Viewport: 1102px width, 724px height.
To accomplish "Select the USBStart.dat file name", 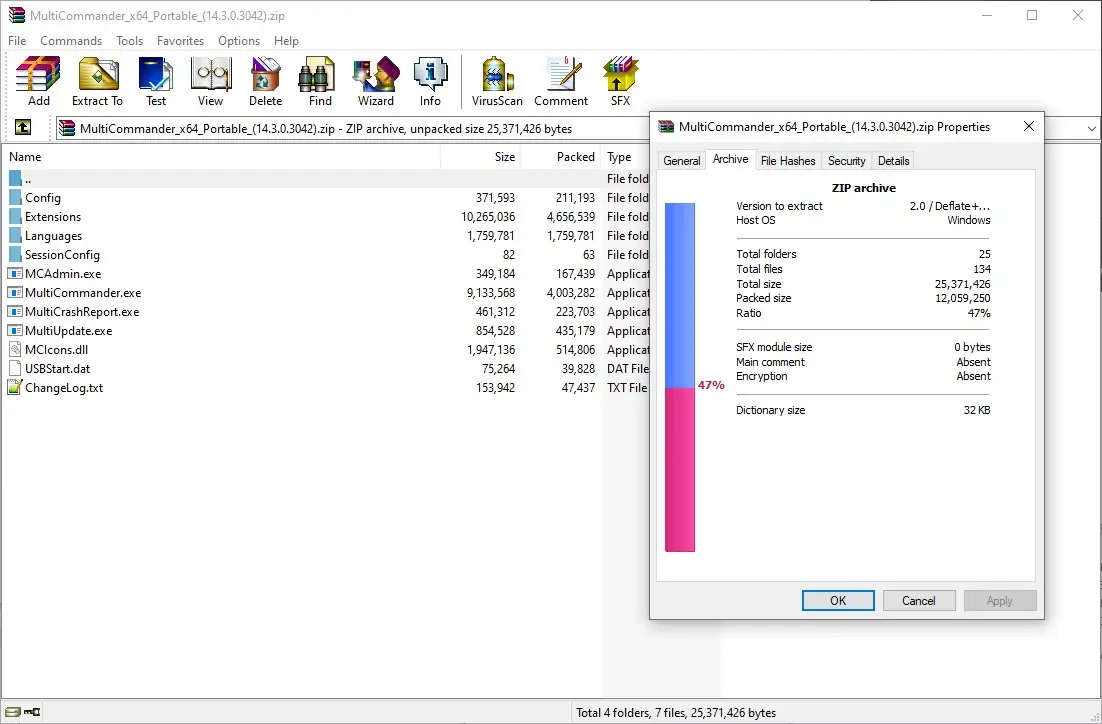I will (x=58, y=368).
